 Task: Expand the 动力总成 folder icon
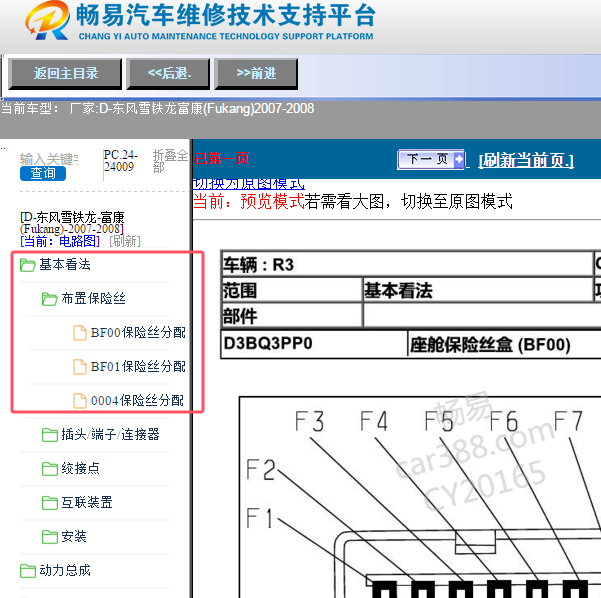click(28, 571)
